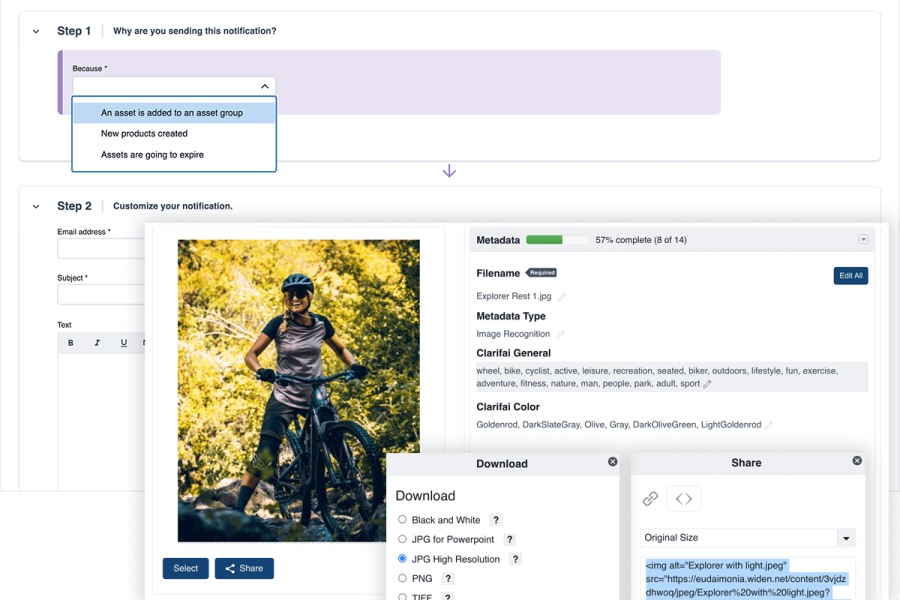Collapse the Step 1 section
This screenshot has width=900, height=600.
pyautogui.click(x=36, y=32)
